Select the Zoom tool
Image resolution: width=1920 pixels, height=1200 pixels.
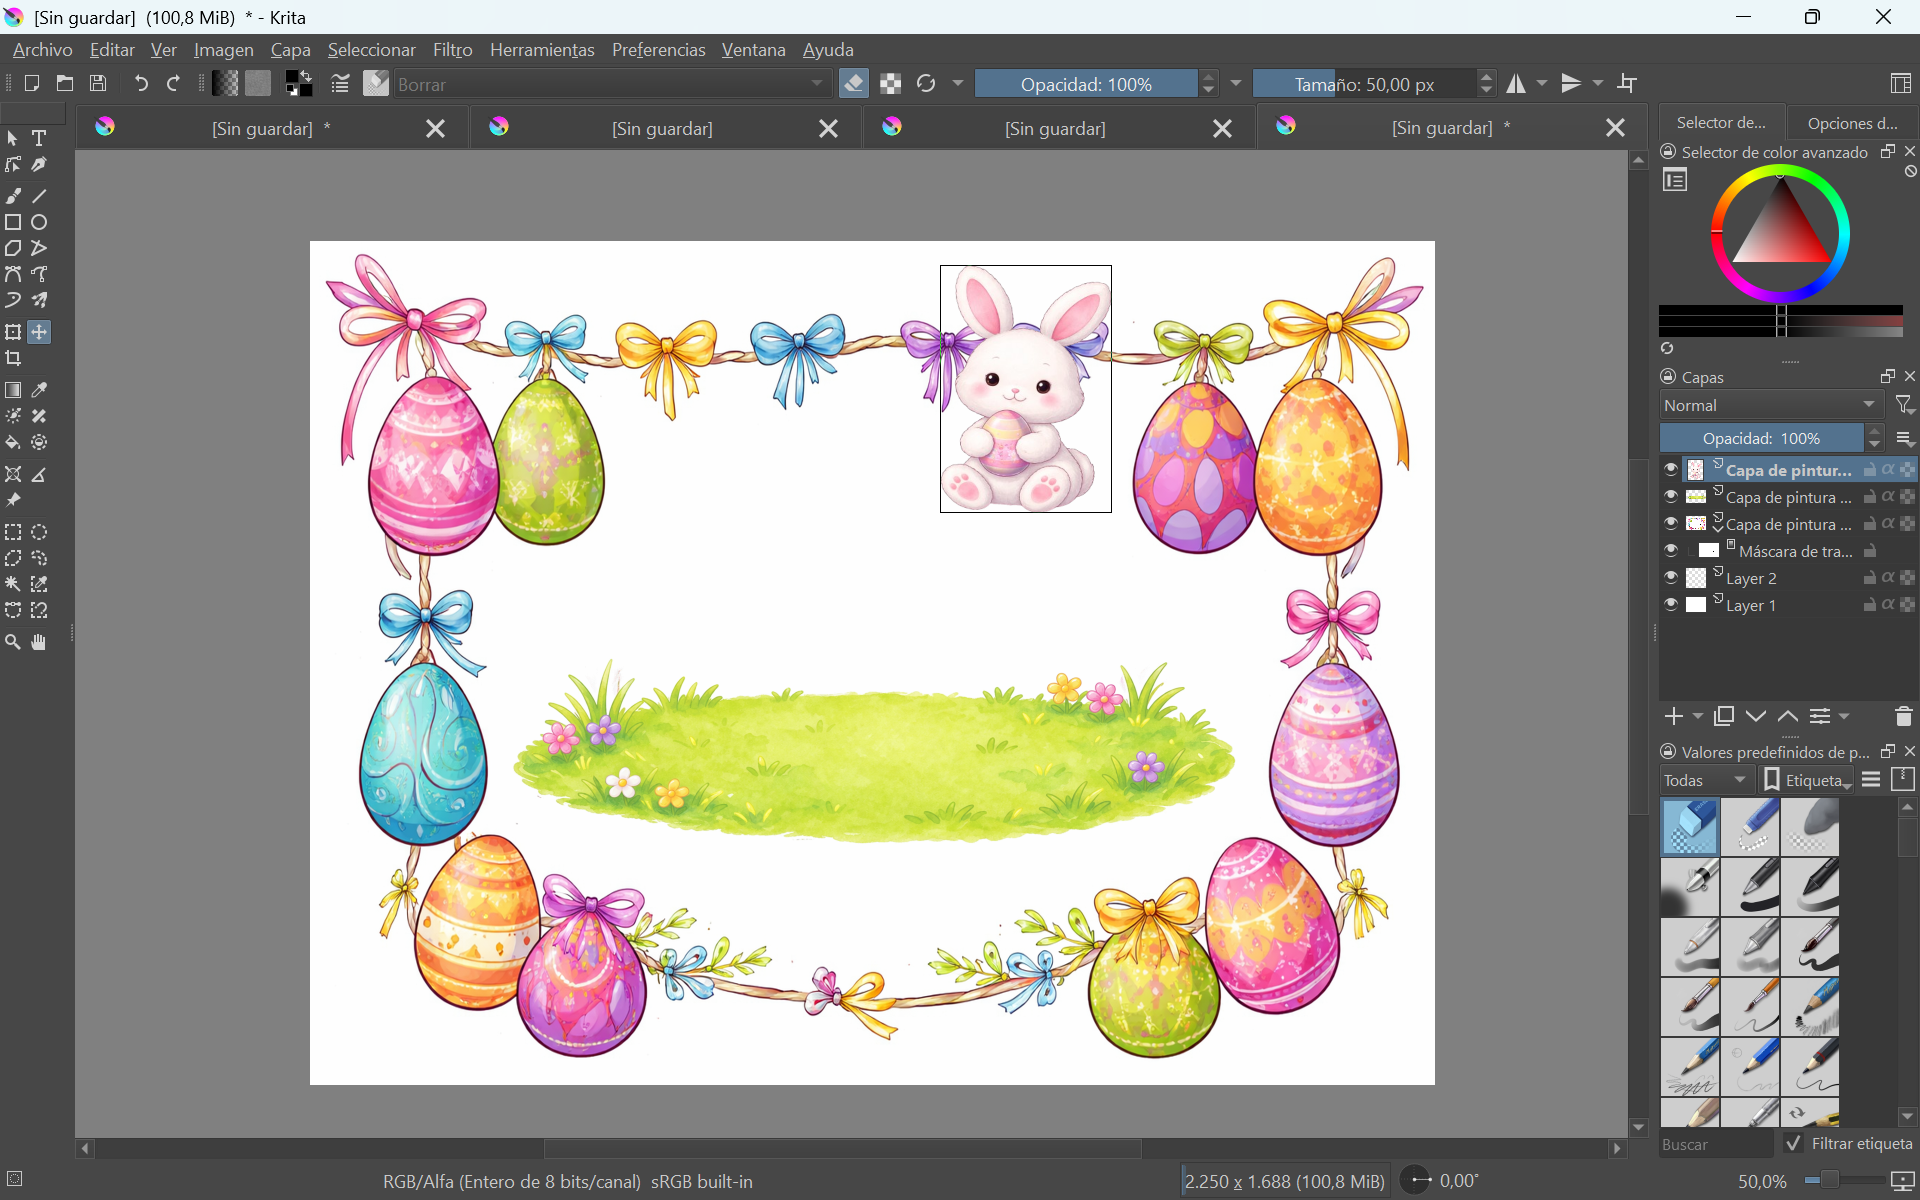coord(13,643)
